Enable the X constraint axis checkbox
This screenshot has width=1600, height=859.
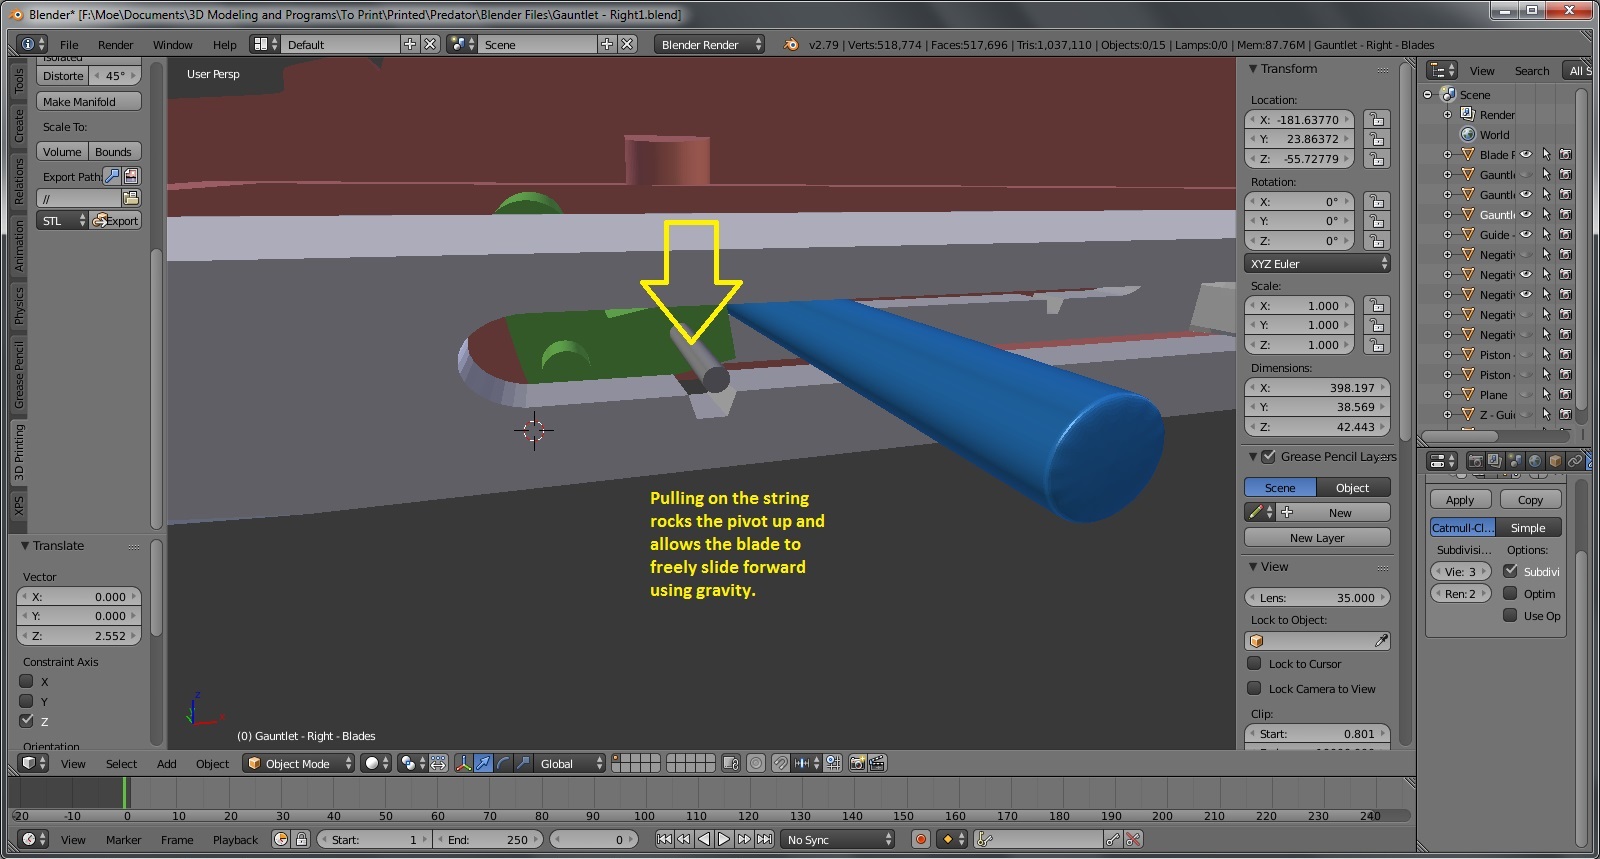coord(27,681)
